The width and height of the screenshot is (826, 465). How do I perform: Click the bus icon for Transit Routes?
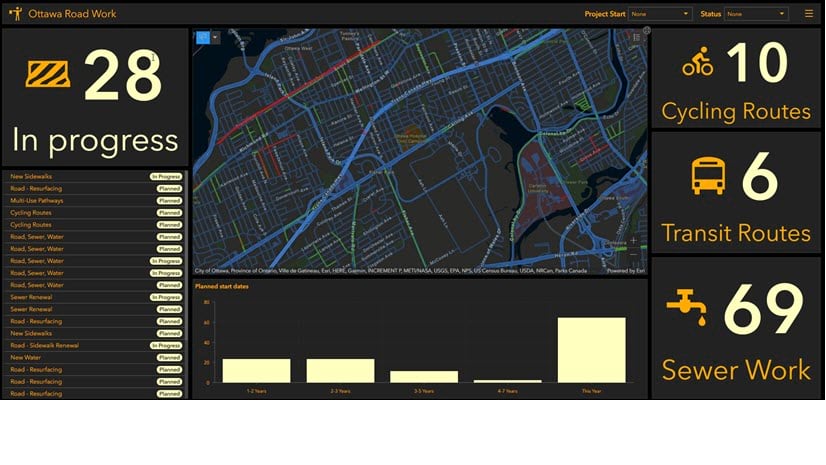point(708,176)
